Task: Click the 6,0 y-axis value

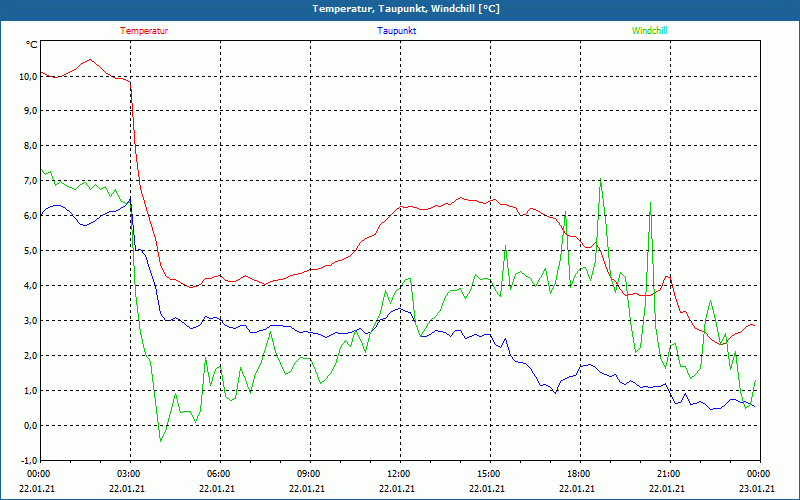Action: pos(30,216)
